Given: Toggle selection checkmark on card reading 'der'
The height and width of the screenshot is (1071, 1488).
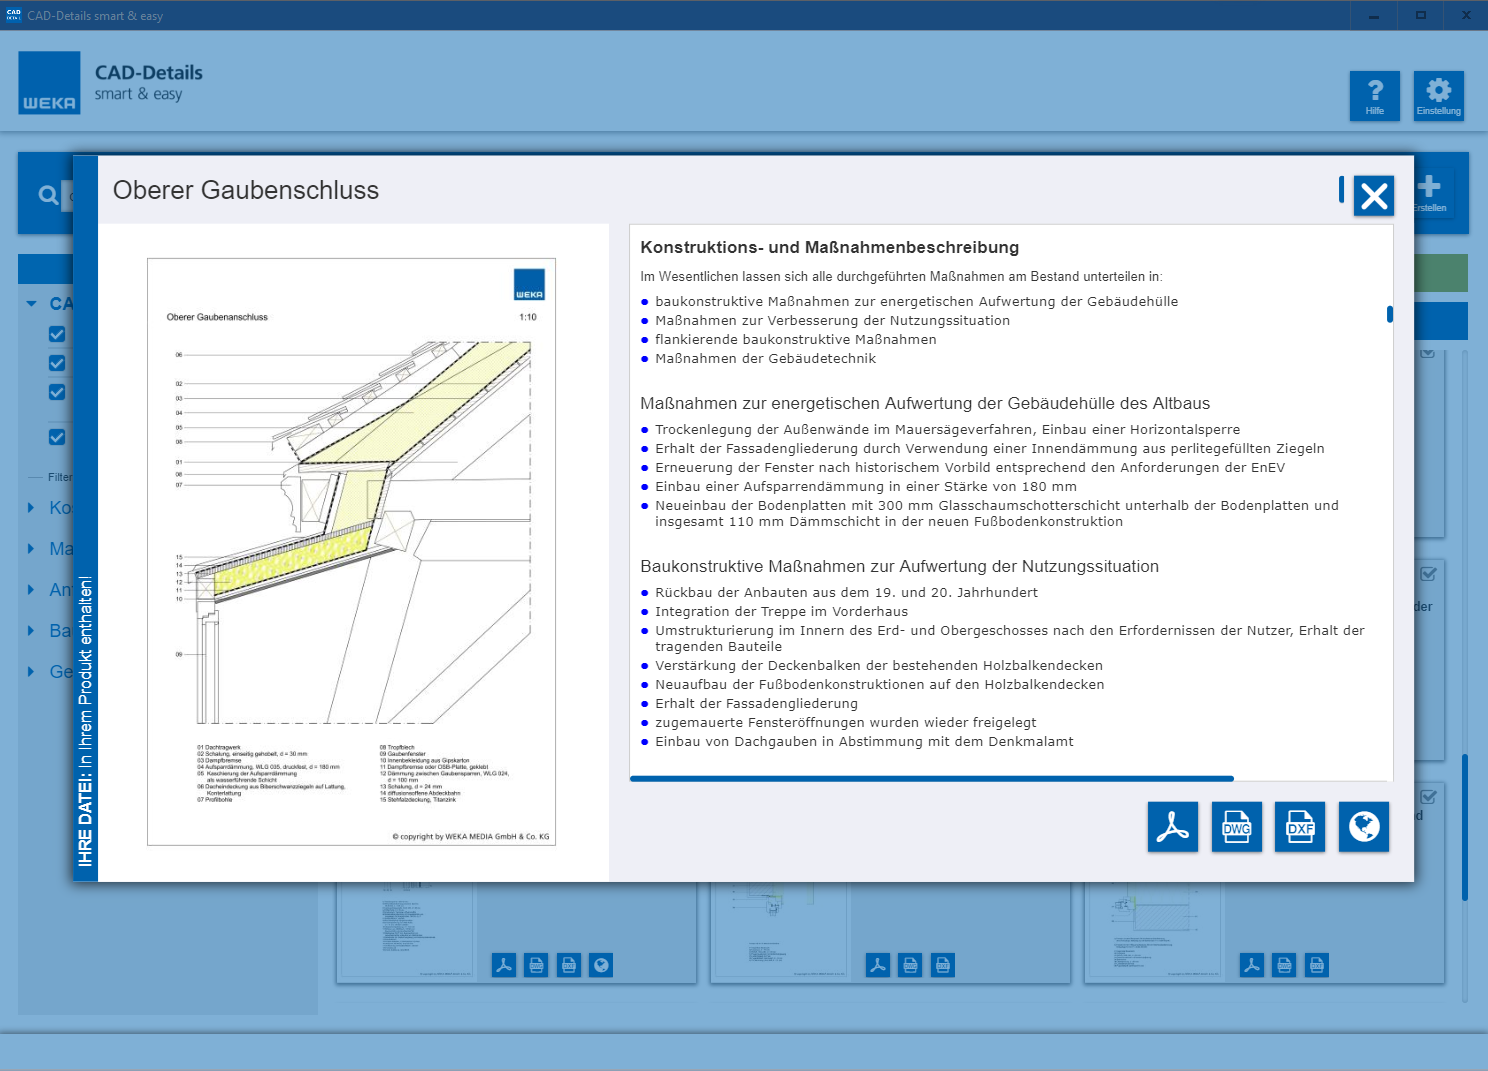Looking at the screenshot, I should click(1428, 574).
